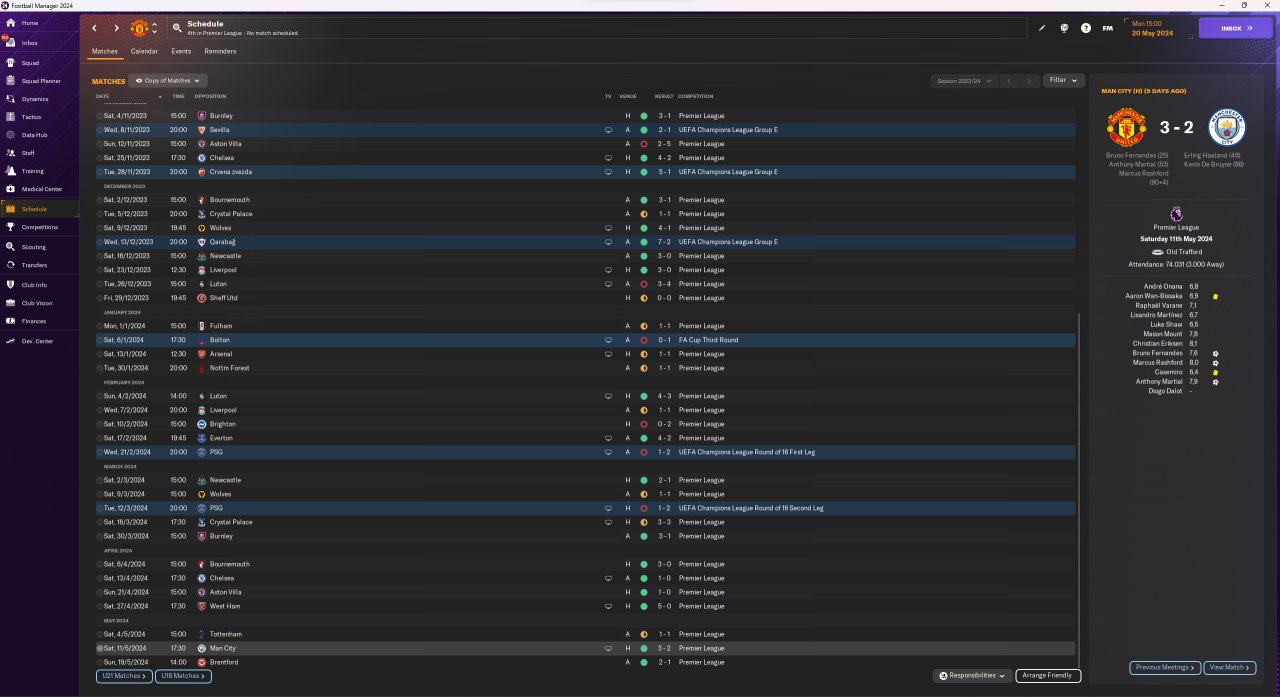Select the Burnley 4/11/2023 row radio
This screenshot has width=1280, height=697.
click(100, 116)
